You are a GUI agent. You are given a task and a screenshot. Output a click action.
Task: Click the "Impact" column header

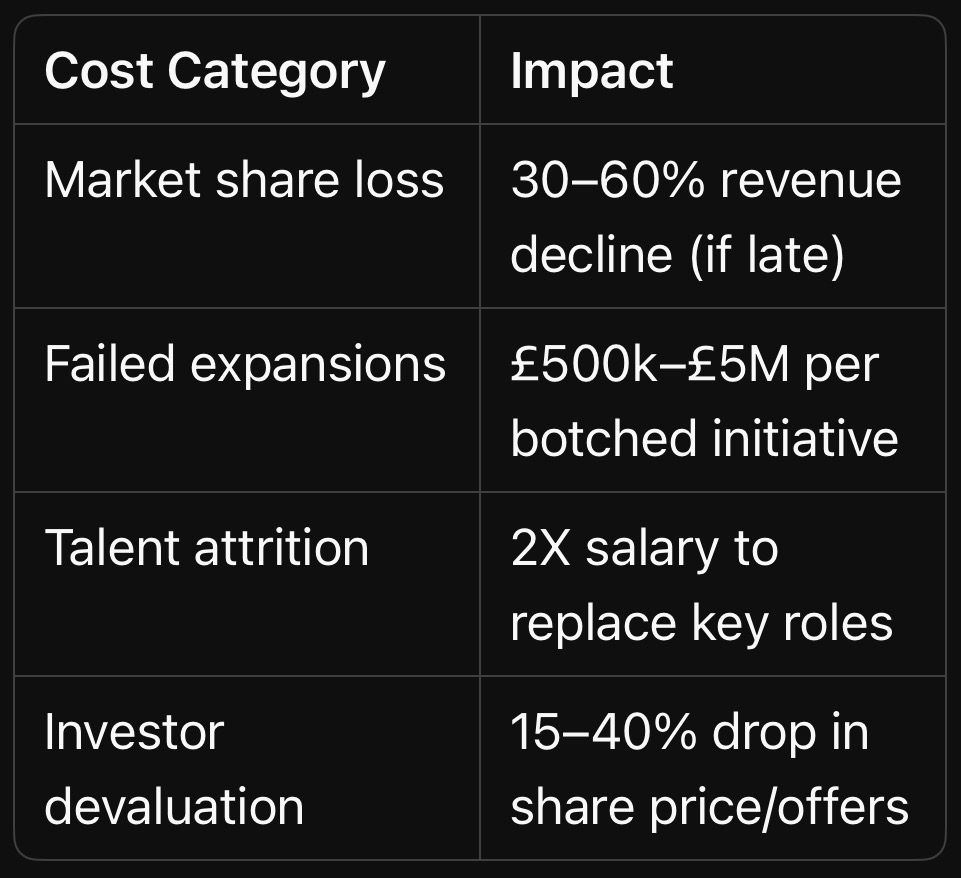click(592, 72)
